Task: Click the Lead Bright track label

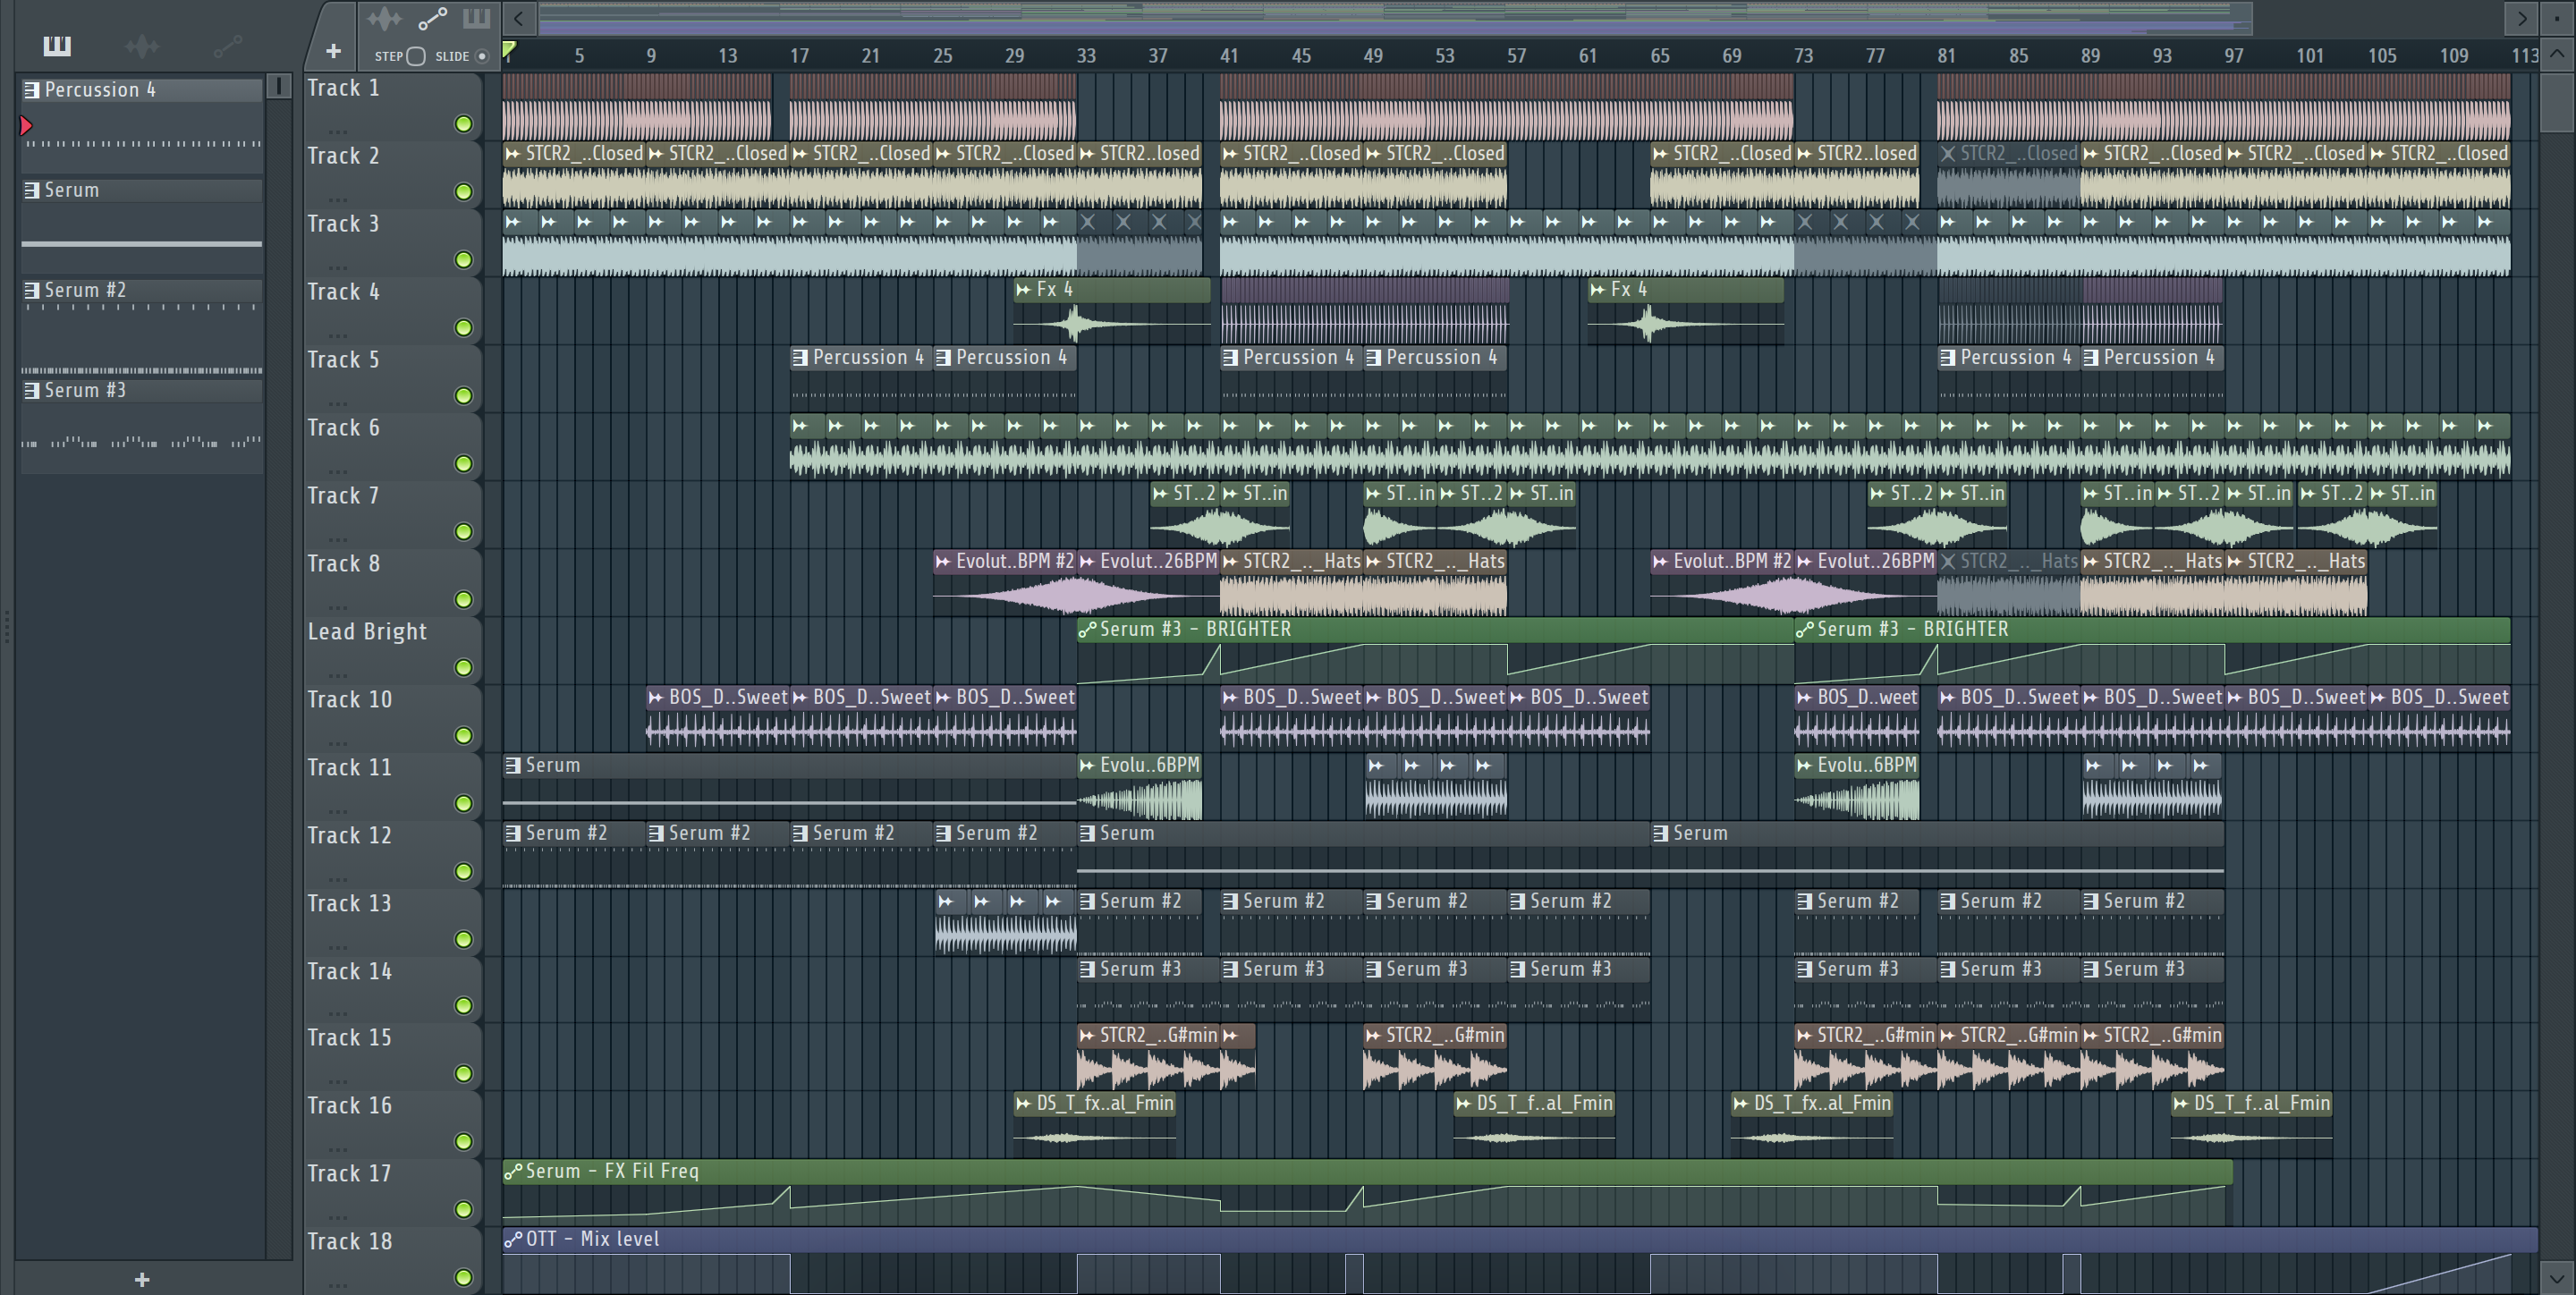Action: tap(367, 632)
